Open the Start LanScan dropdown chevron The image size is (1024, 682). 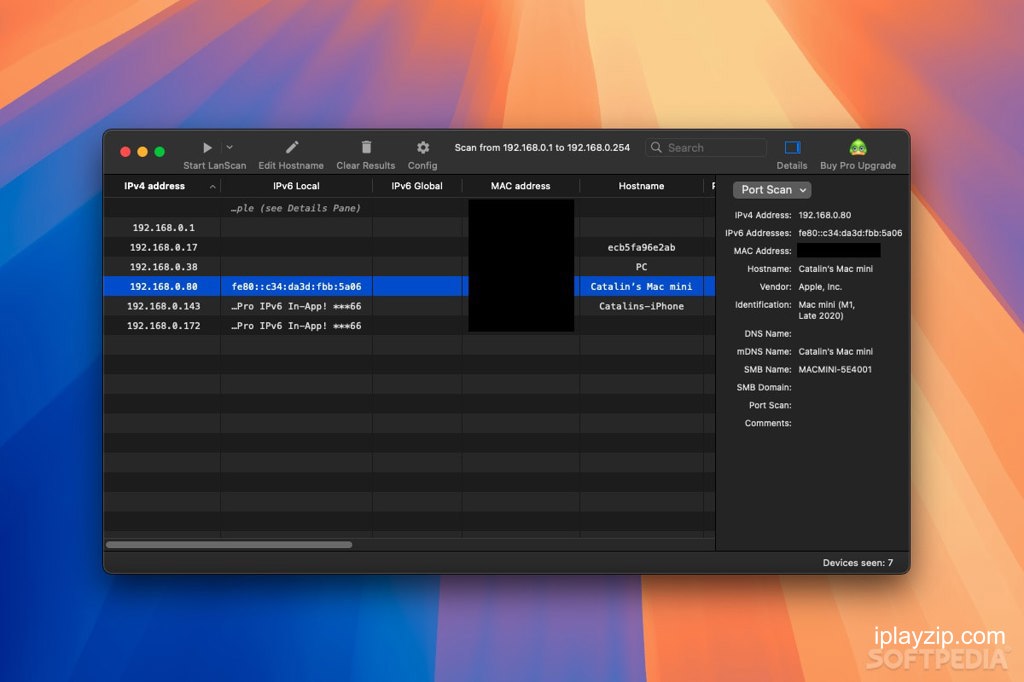pos(229,148)
